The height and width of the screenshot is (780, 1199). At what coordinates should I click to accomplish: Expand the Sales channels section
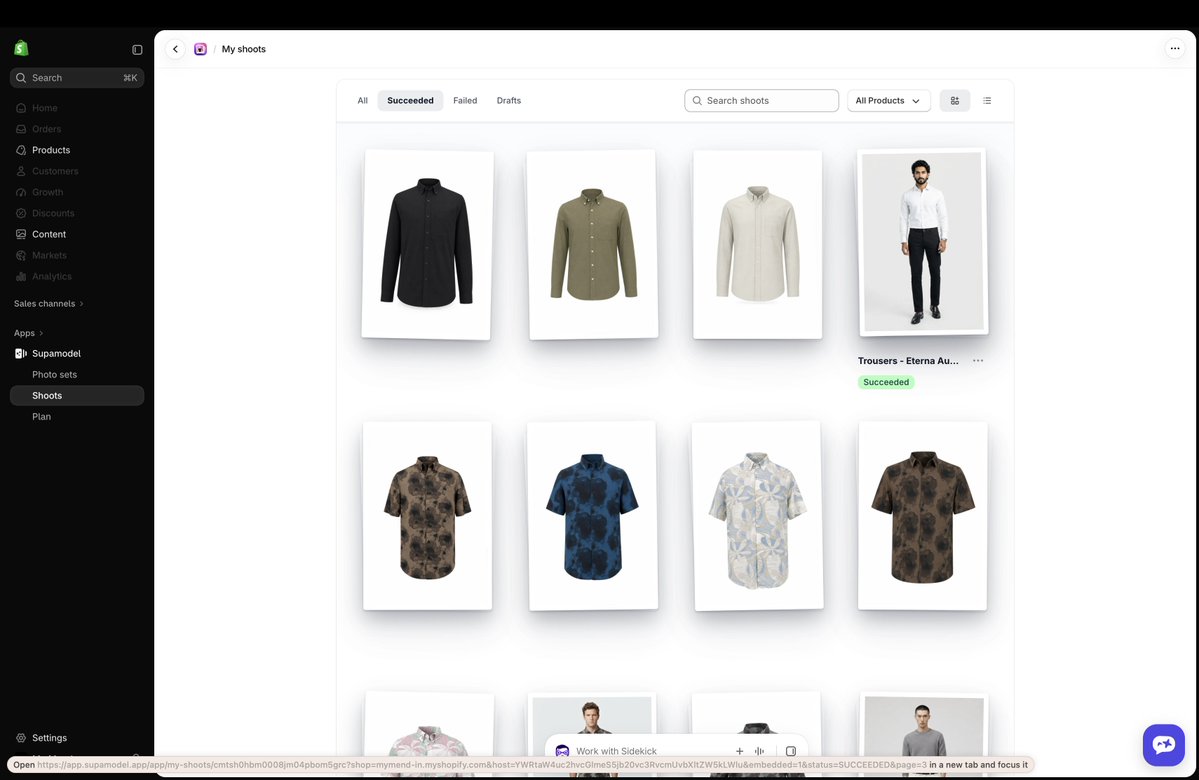(x=48, y=304)
